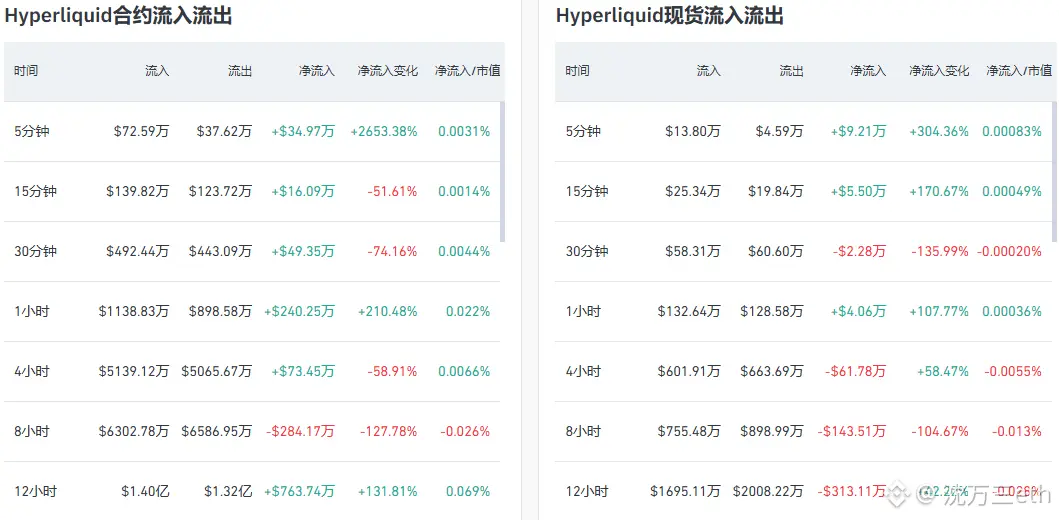1059x520 pixels.
Task: Click the $58.31万 inflow cell
Action: (x=693, y=252)
